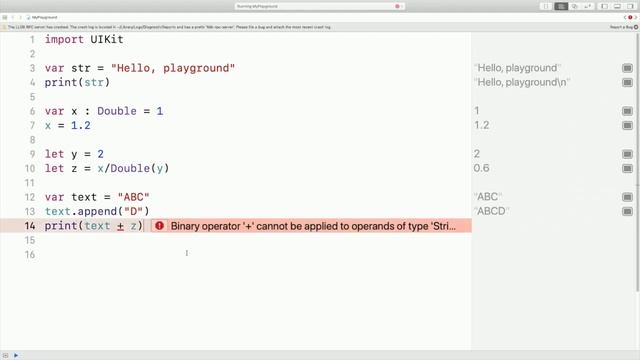Open quick look for result 0.6
The image size is (640, 360).
pos(627,168)
